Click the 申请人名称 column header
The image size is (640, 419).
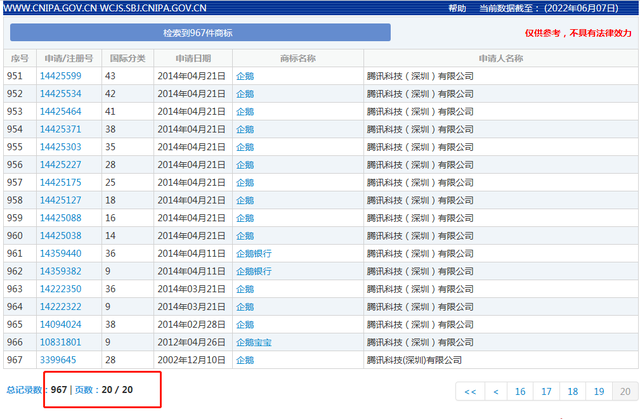pyautogui.click(x=501, y=58)
